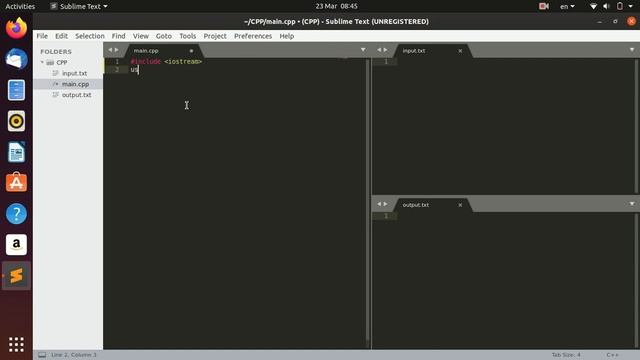
Task: Collapse the CPP folder in sidebar
Action: click(42, 62)
